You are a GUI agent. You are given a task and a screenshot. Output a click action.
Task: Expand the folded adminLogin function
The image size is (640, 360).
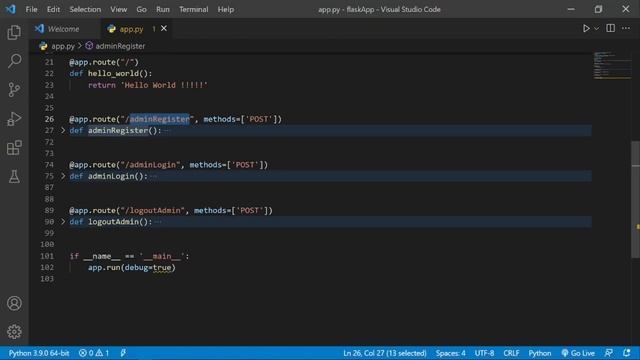[x=63, y=176]
